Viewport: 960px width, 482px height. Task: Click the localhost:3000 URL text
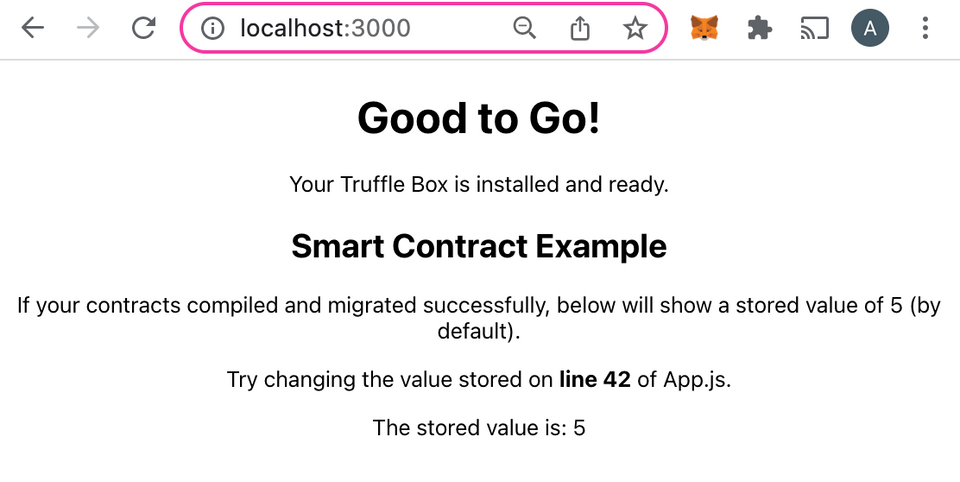pos(325,29)
